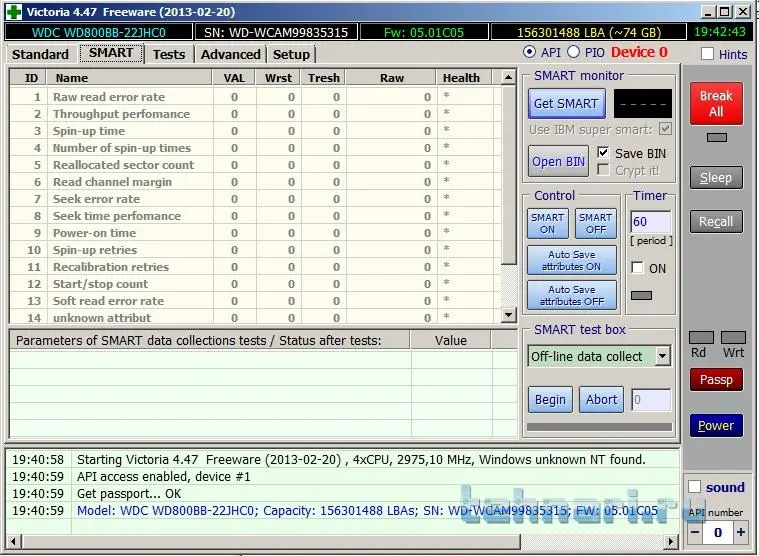
Task: Go to the Advanced tab
Action: point(230,54)
